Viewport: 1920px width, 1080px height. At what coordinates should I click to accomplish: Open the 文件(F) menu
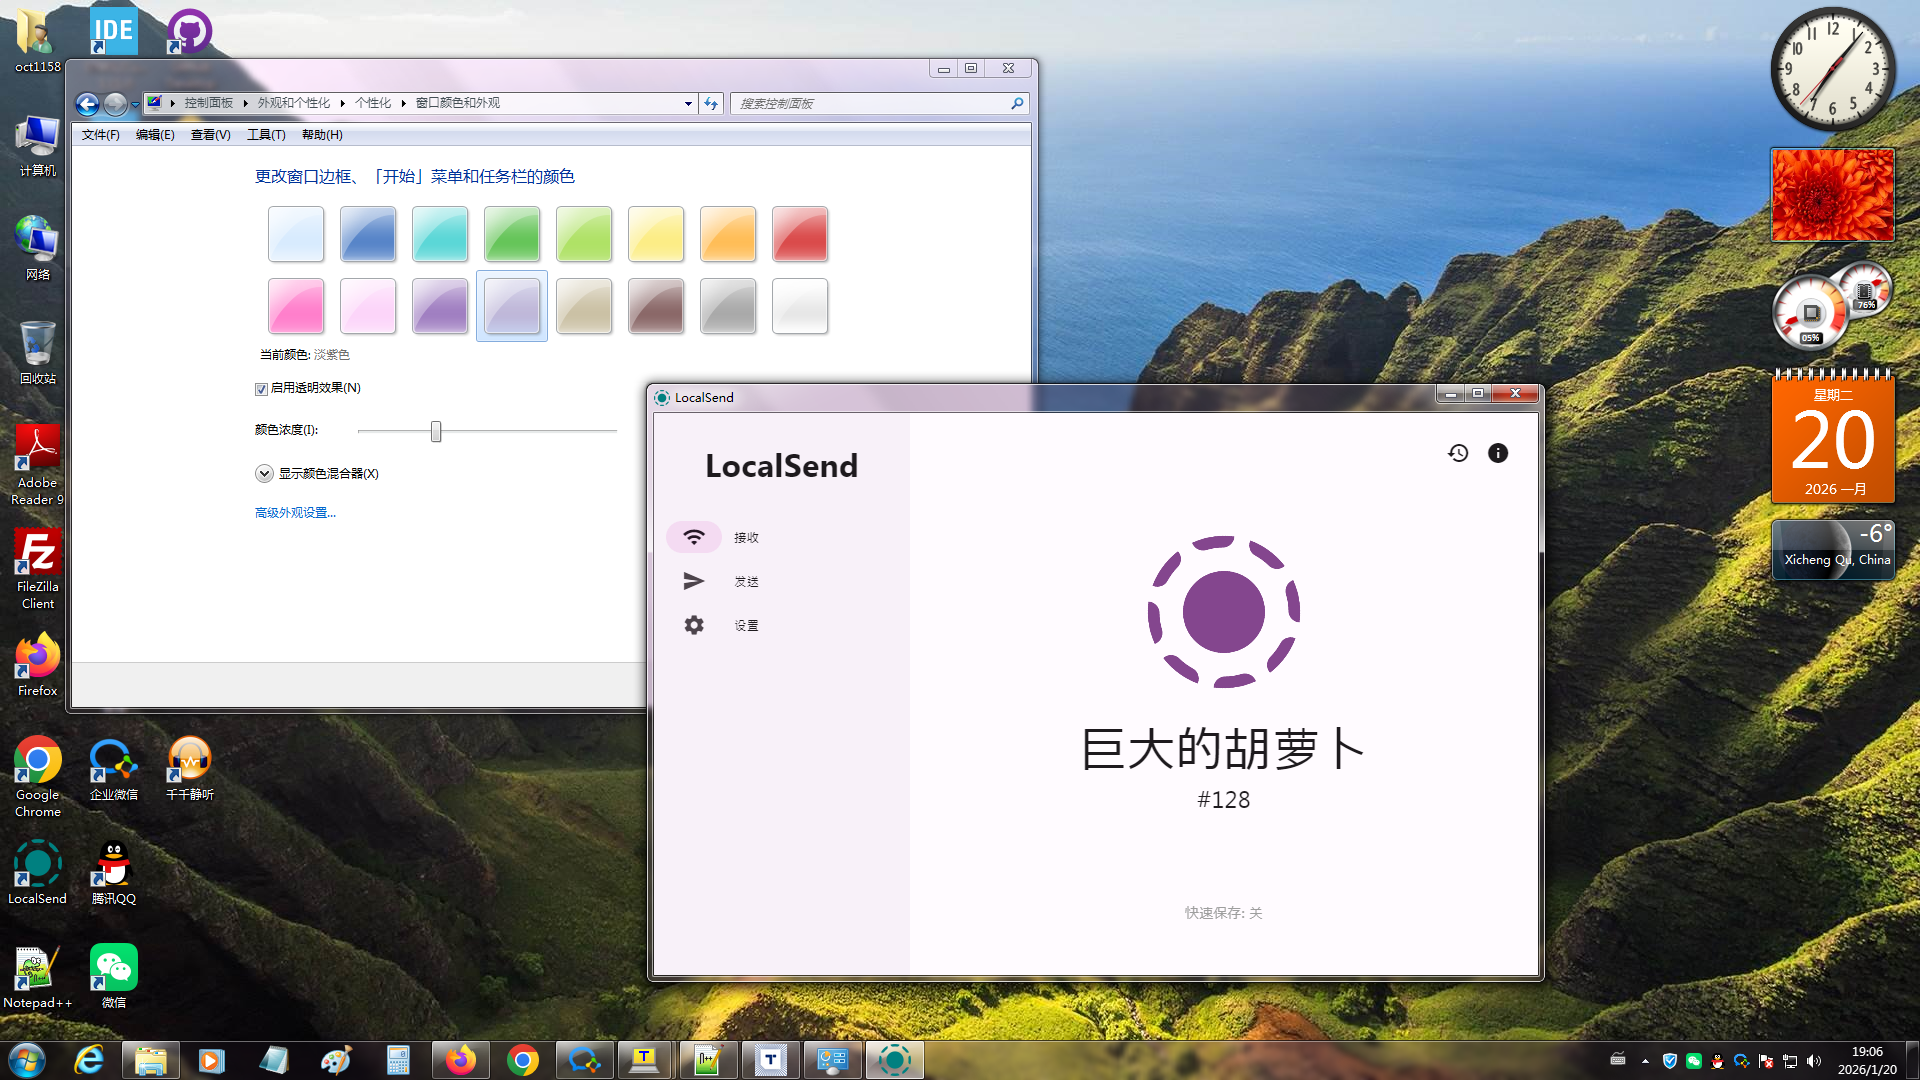point(100,135)
